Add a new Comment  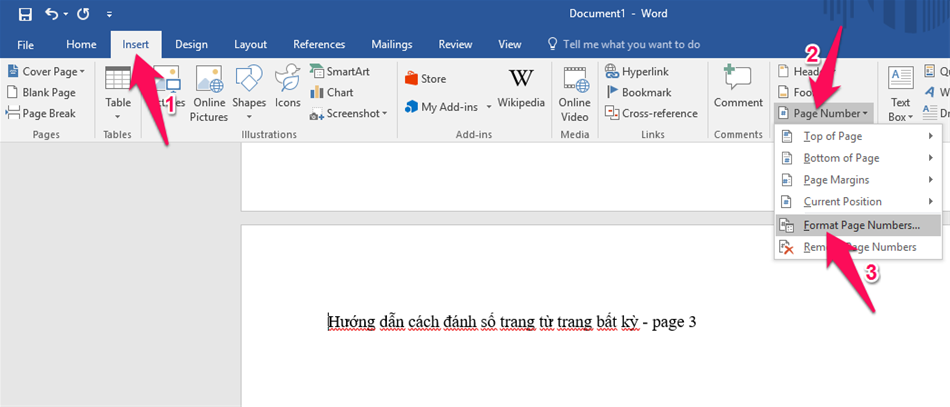[x=738, y=88]
